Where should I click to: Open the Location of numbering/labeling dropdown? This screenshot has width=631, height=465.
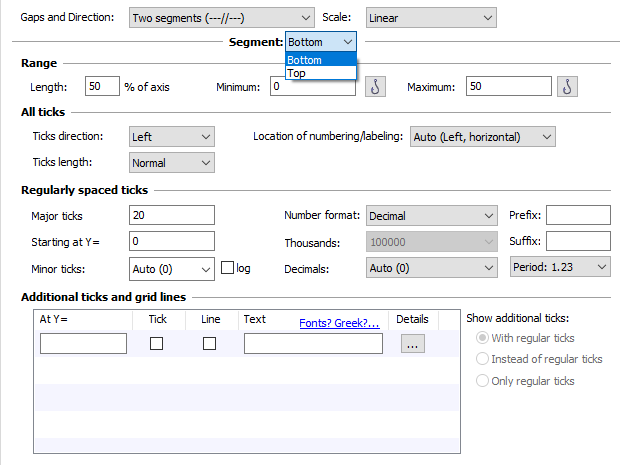click(x=482, y=136)
